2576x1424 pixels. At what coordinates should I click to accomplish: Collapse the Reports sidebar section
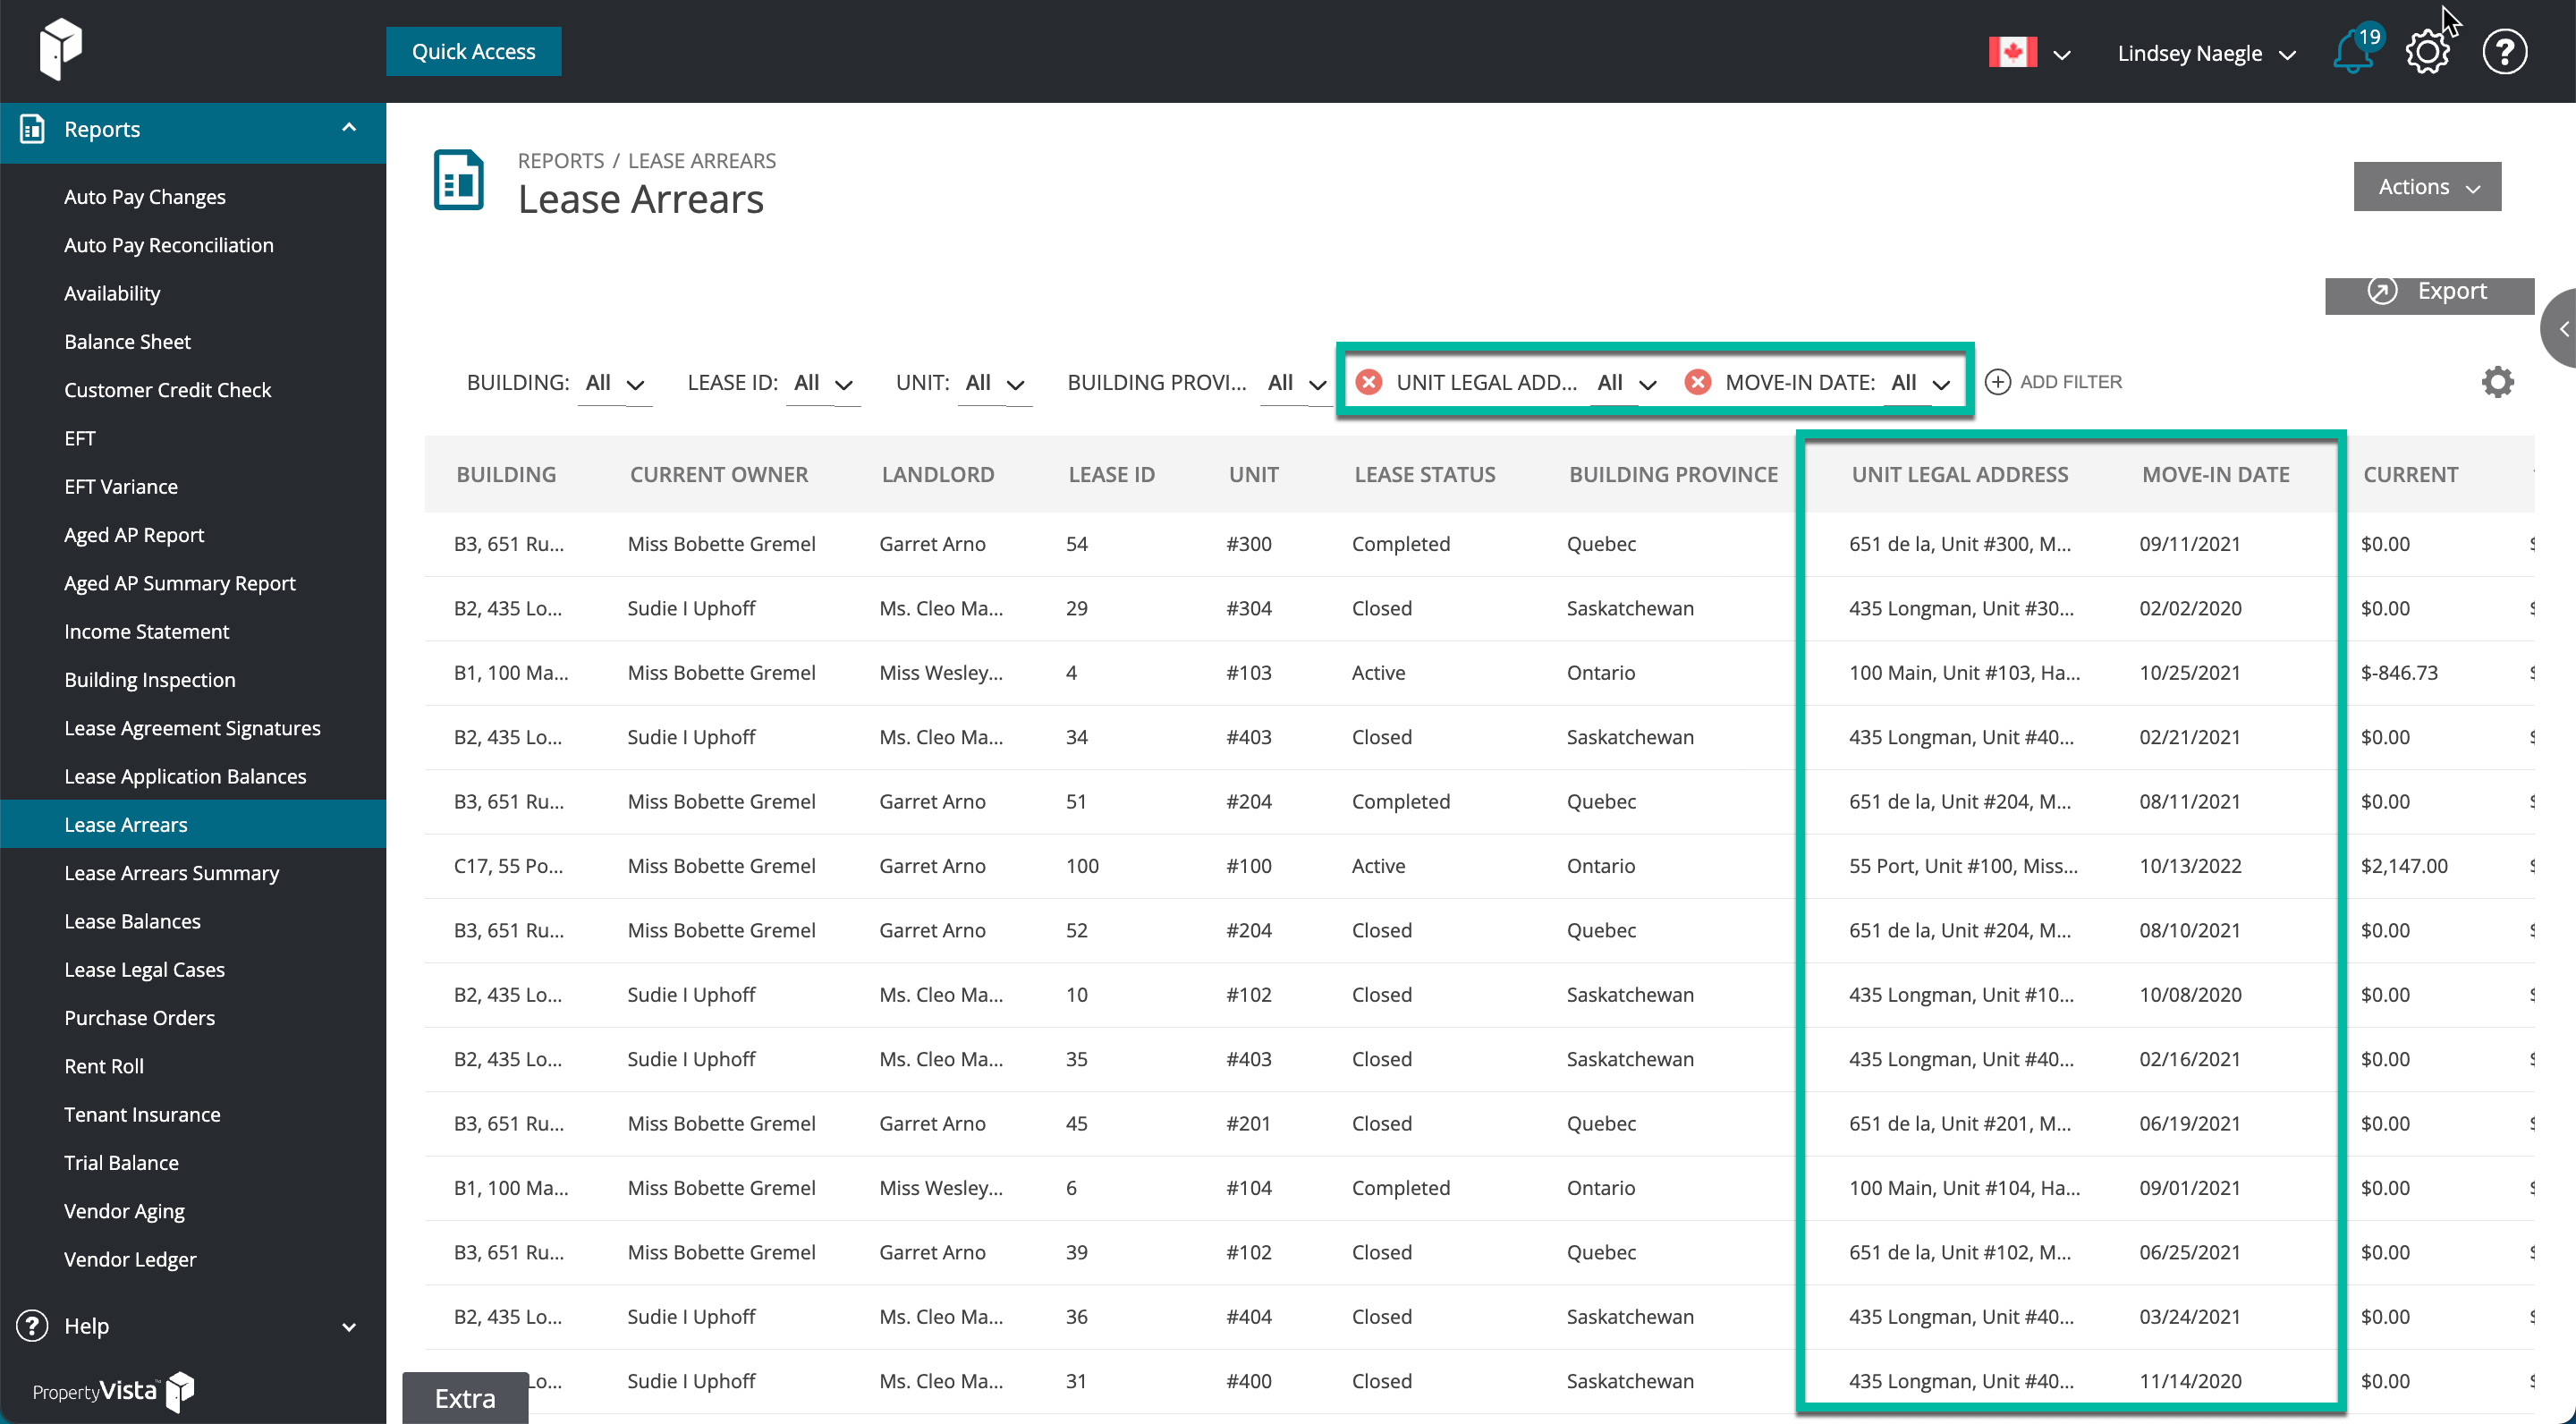pyautogui.click(x=349, y=128)
